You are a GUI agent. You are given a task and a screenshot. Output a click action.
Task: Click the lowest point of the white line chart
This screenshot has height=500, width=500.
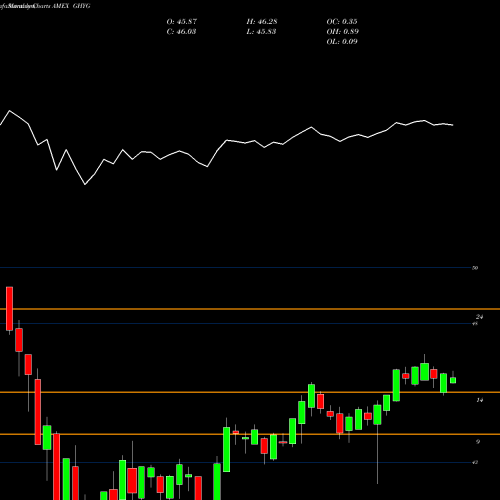coord(85,184)
